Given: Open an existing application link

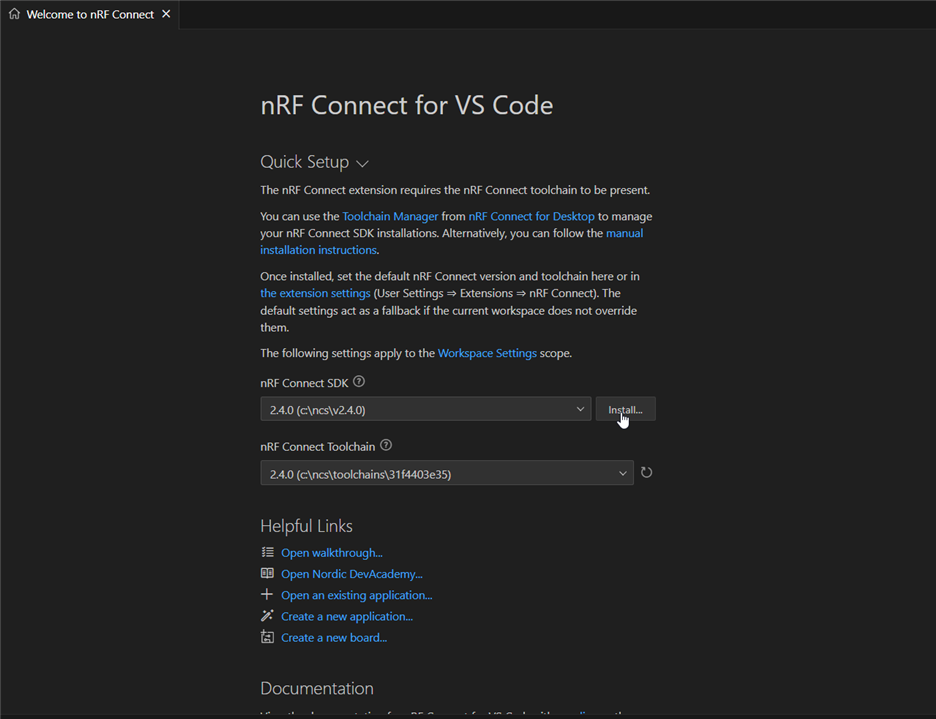Looking at the screenshot, I should (x=356, y=595).
